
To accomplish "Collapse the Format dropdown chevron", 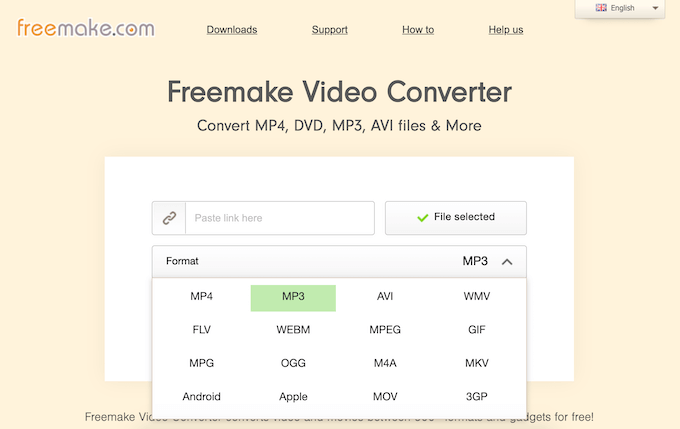I will pos(507,262).
